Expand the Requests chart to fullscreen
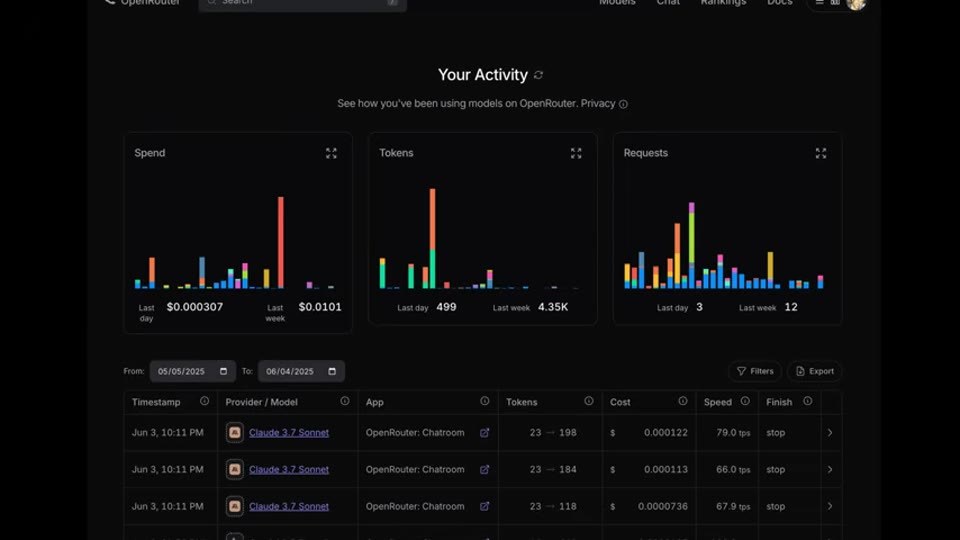 coord(821,153)
